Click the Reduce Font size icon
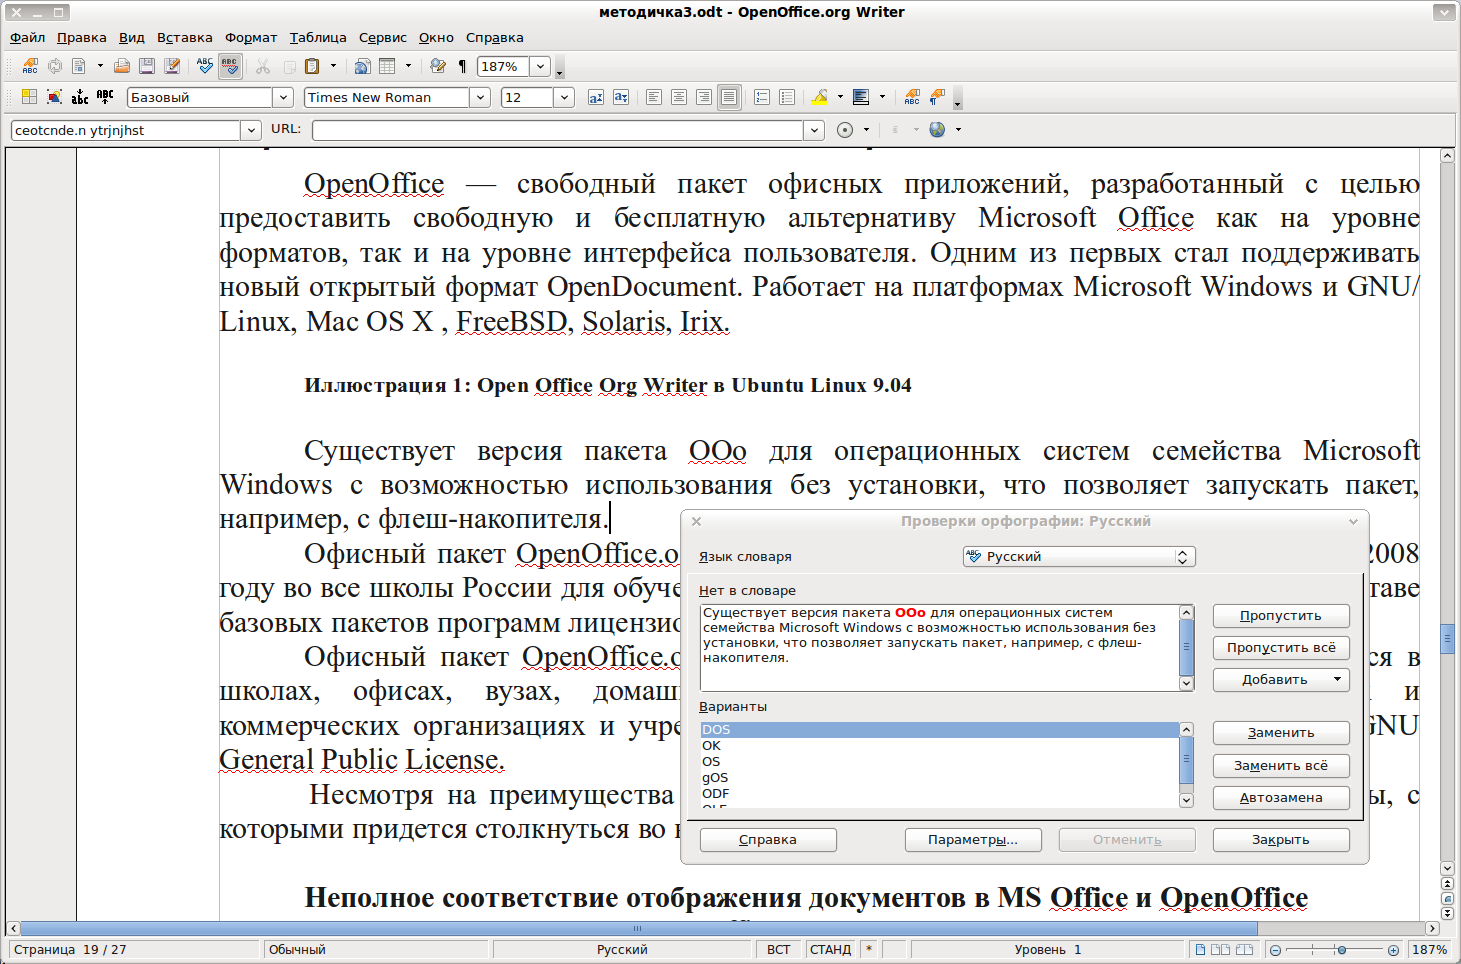This screenshot has width=1461, height=964. coord(621,97)
